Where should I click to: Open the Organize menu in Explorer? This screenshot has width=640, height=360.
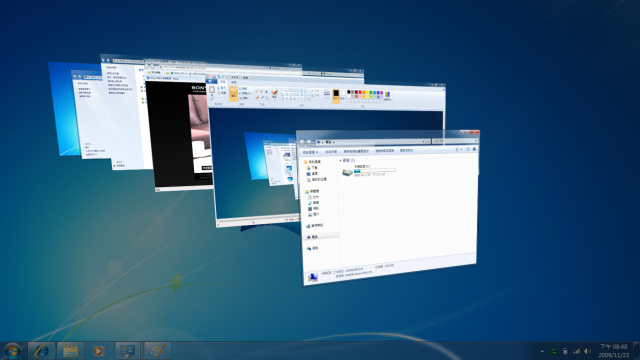click(310, 152)
